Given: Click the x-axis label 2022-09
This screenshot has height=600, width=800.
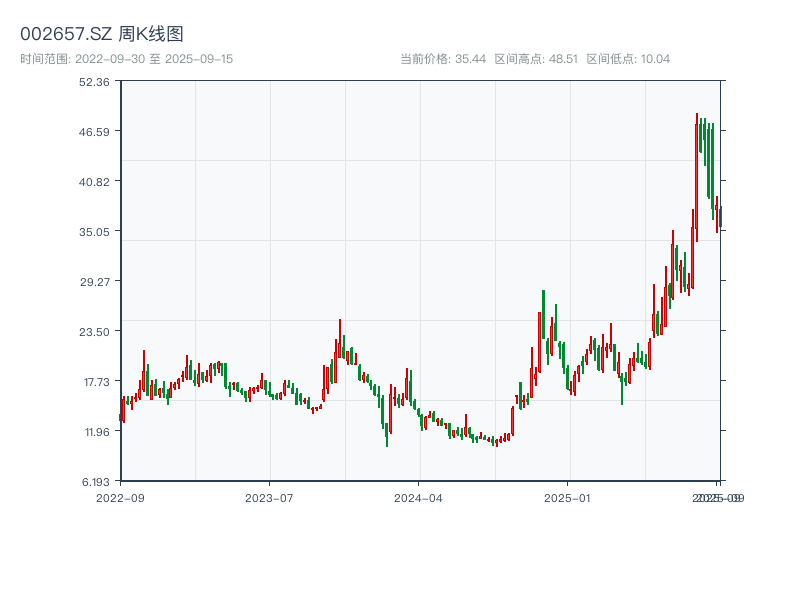Looking at the screenshot, I should pos(120,498).
